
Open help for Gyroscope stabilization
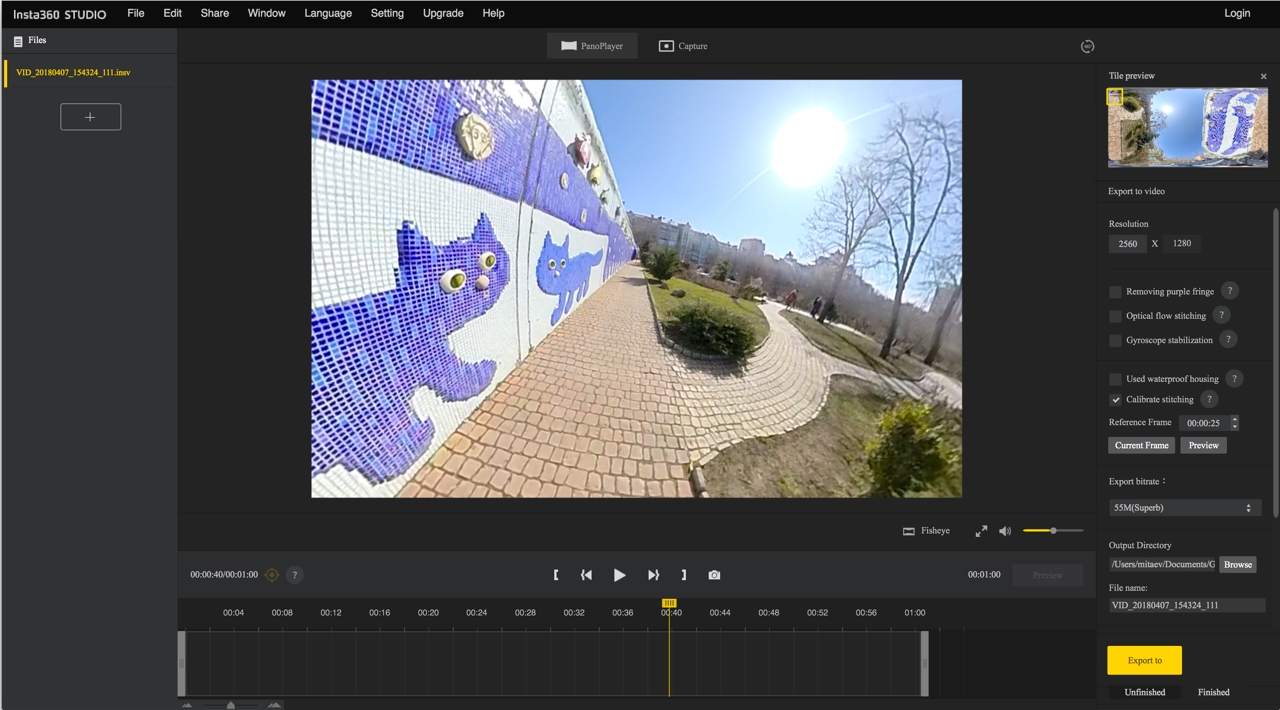1228,339
